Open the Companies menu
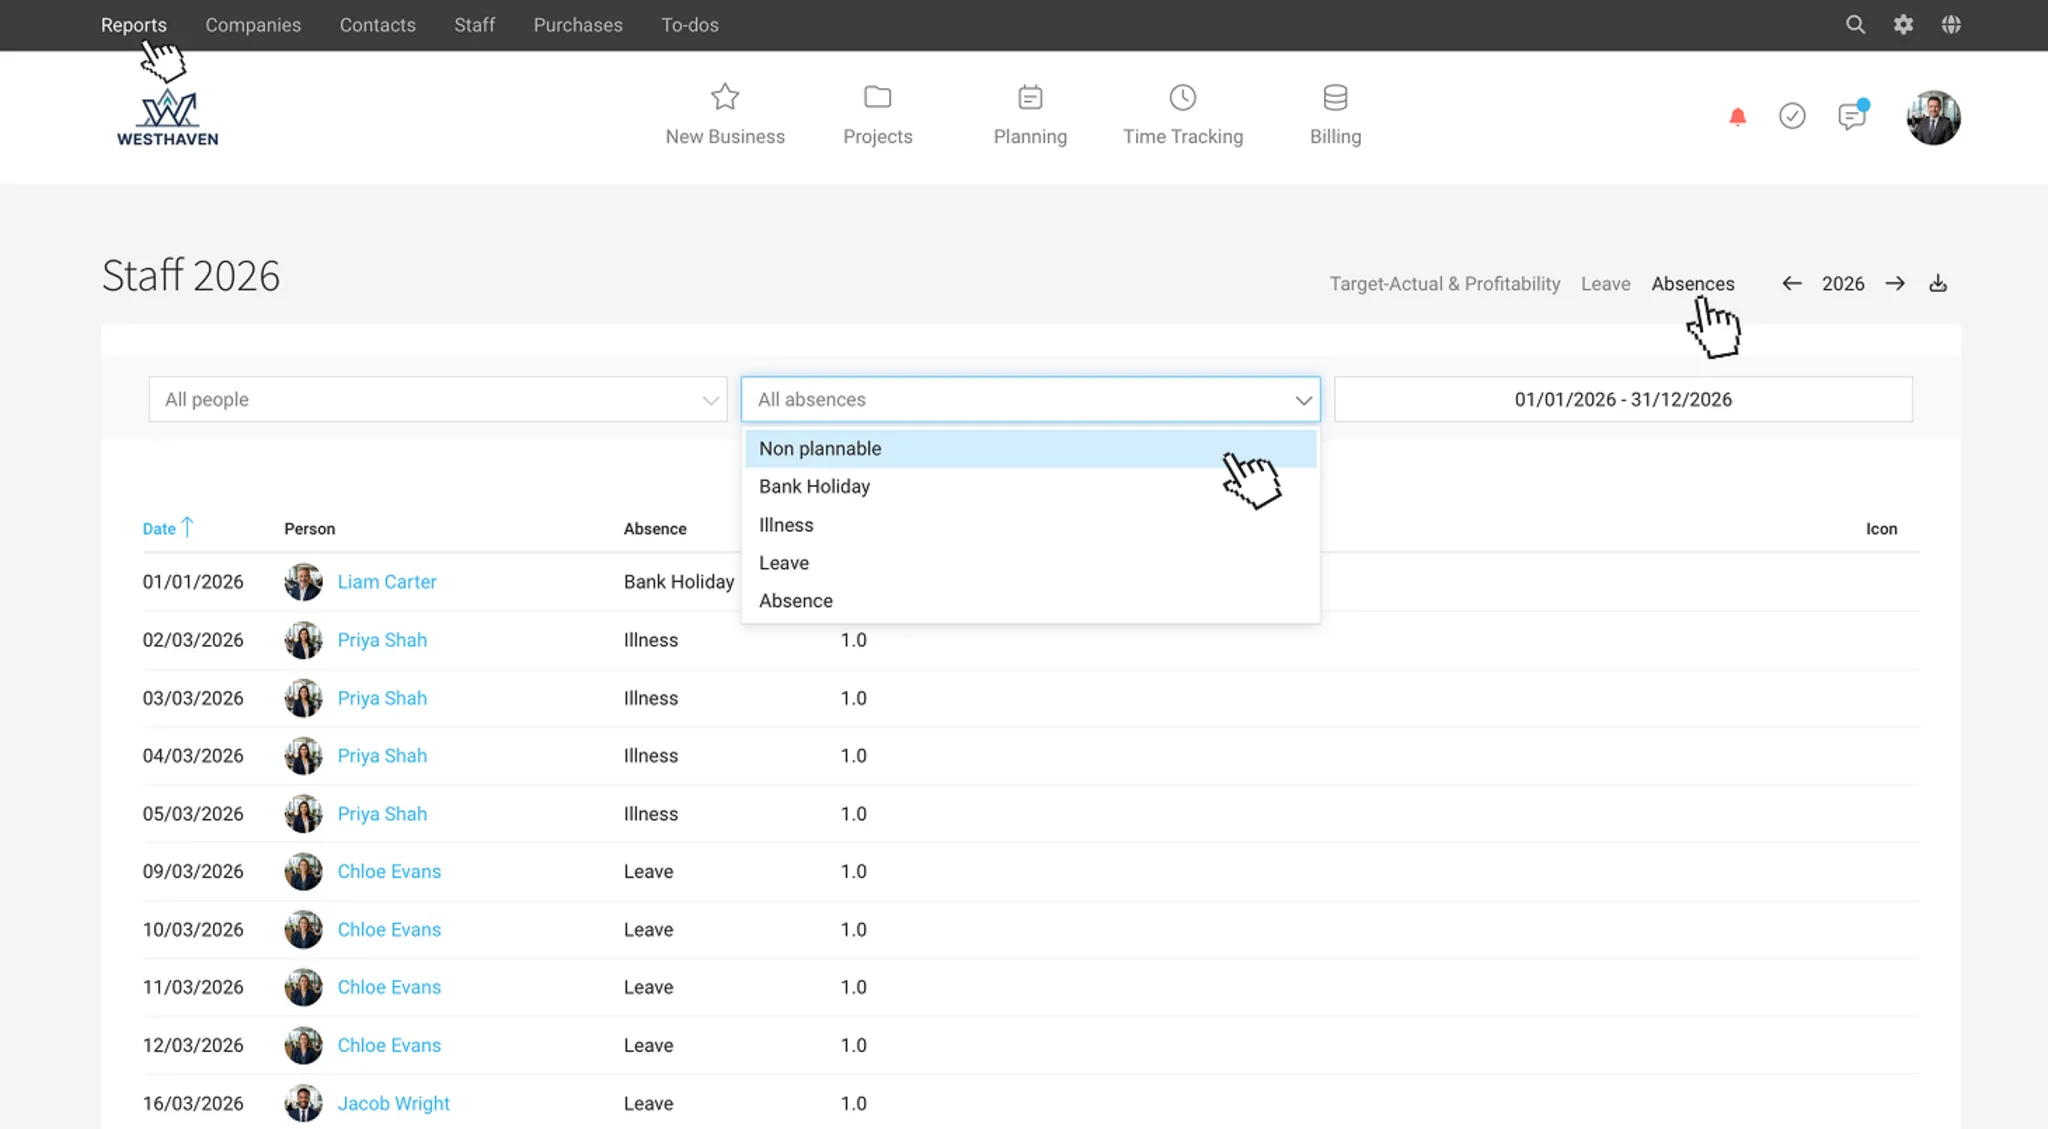 (x=253, y=25)
